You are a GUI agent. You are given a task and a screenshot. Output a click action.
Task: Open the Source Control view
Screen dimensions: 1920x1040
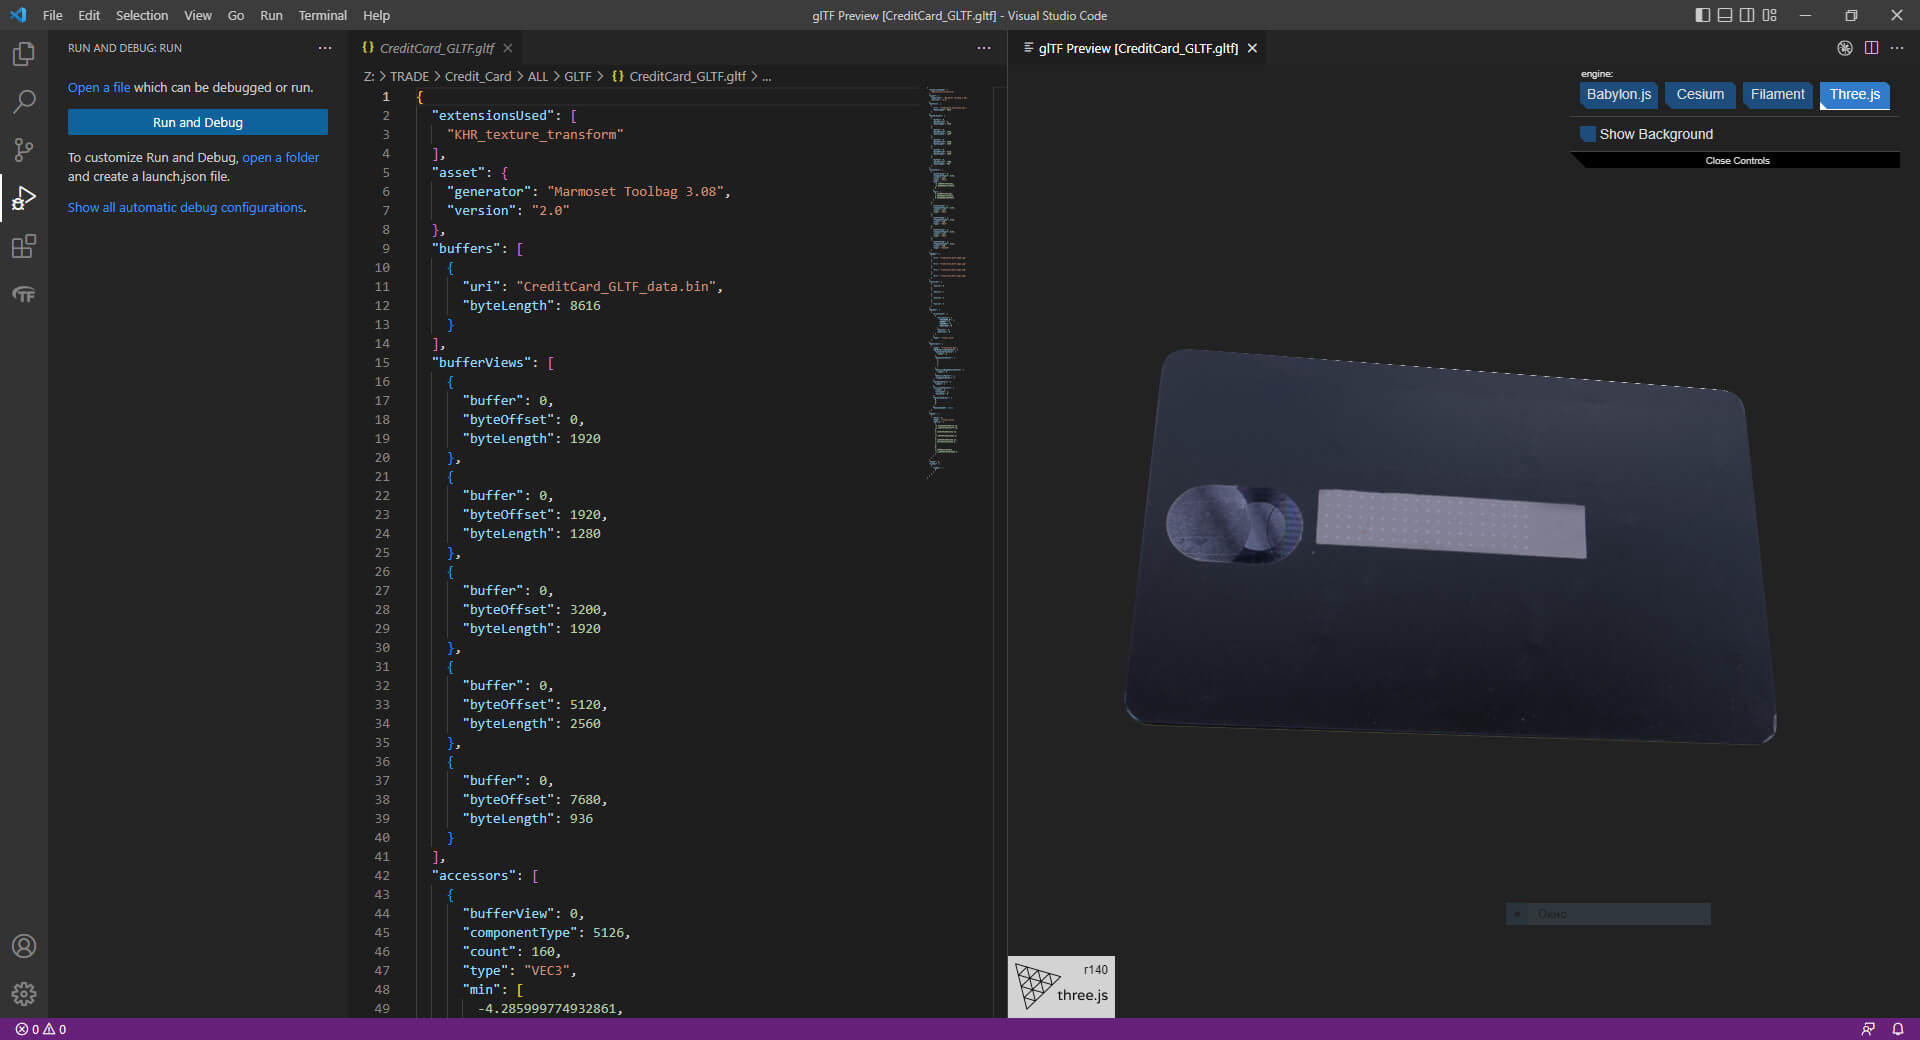pos(24,150)
